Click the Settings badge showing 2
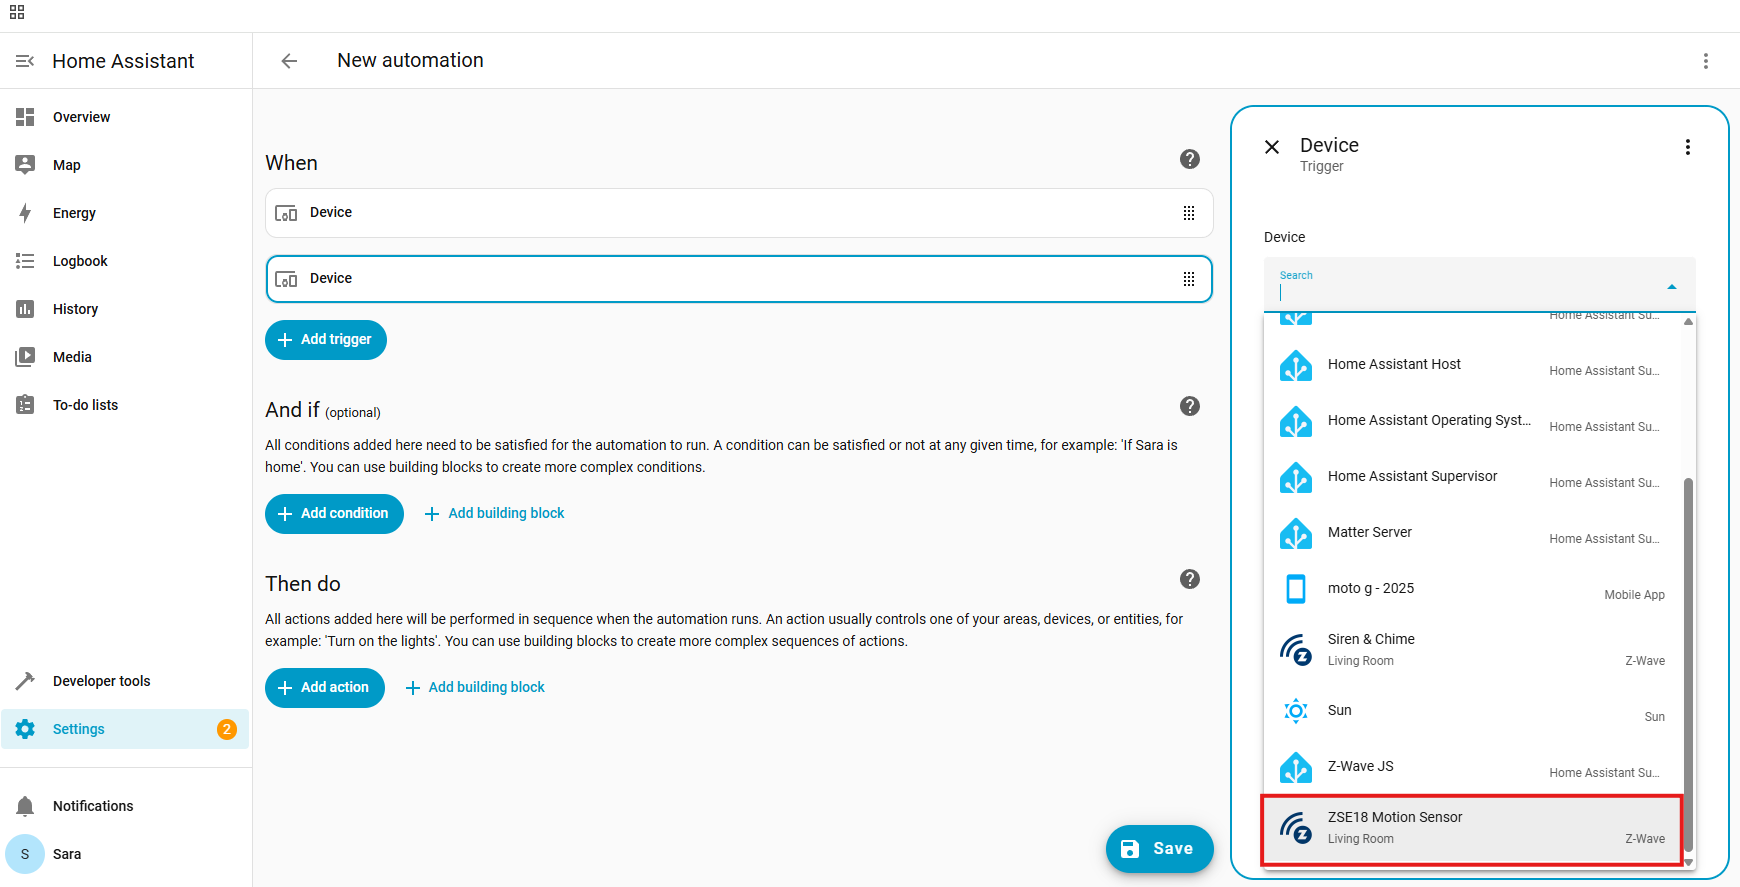Screen dimensions: 1740x887 [227, 729]
